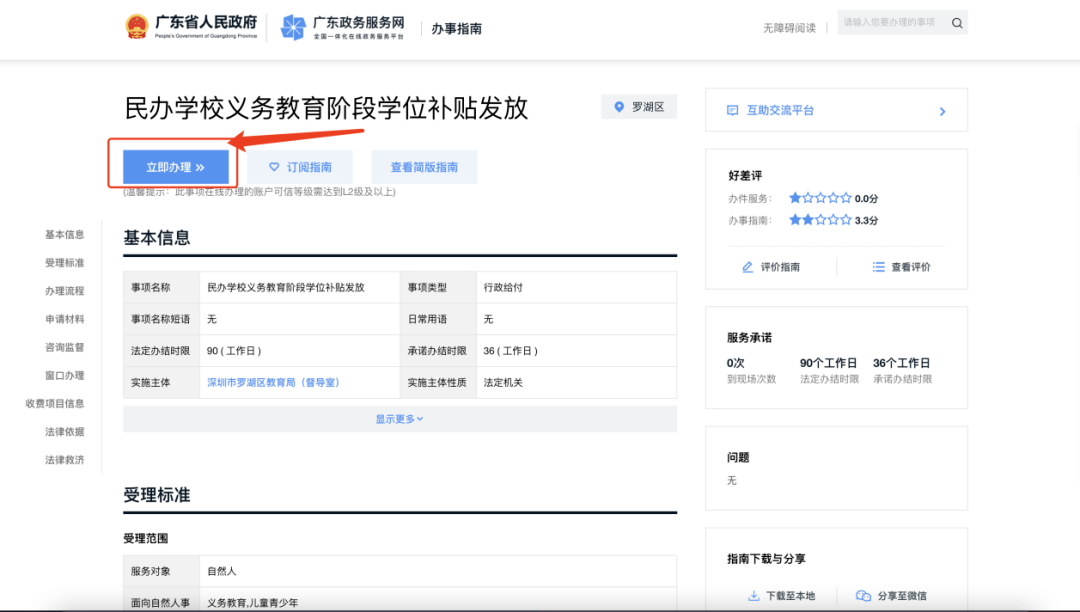Click the Guangdong government emblem logo

pos(136,28)
